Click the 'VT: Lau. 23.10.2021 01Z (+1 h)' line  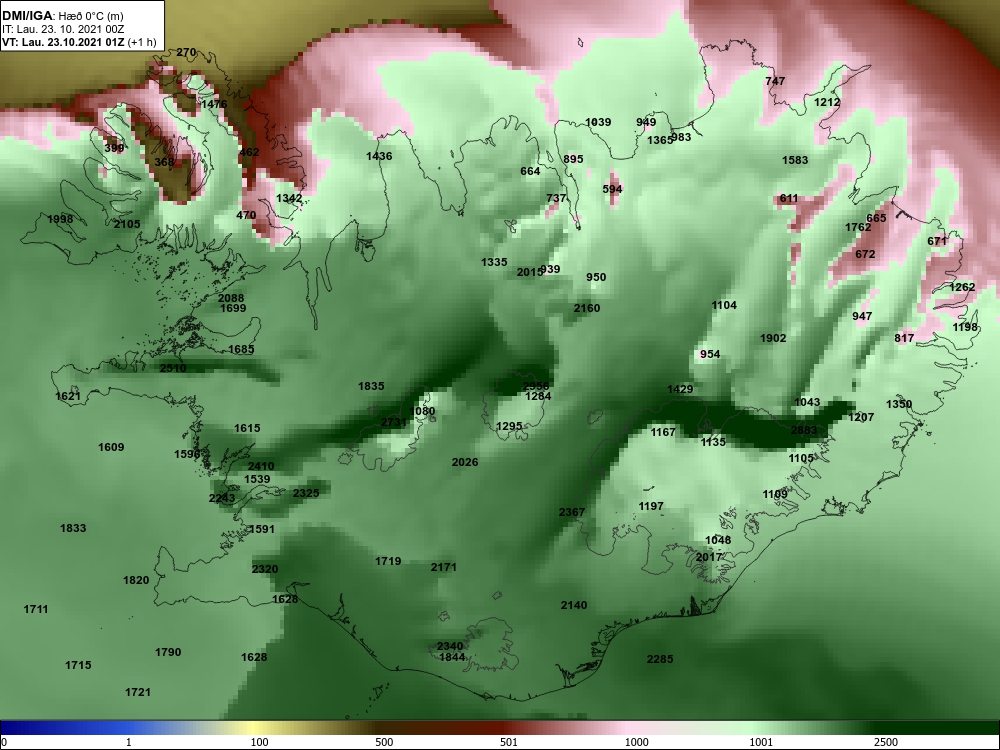click(78, 43)
